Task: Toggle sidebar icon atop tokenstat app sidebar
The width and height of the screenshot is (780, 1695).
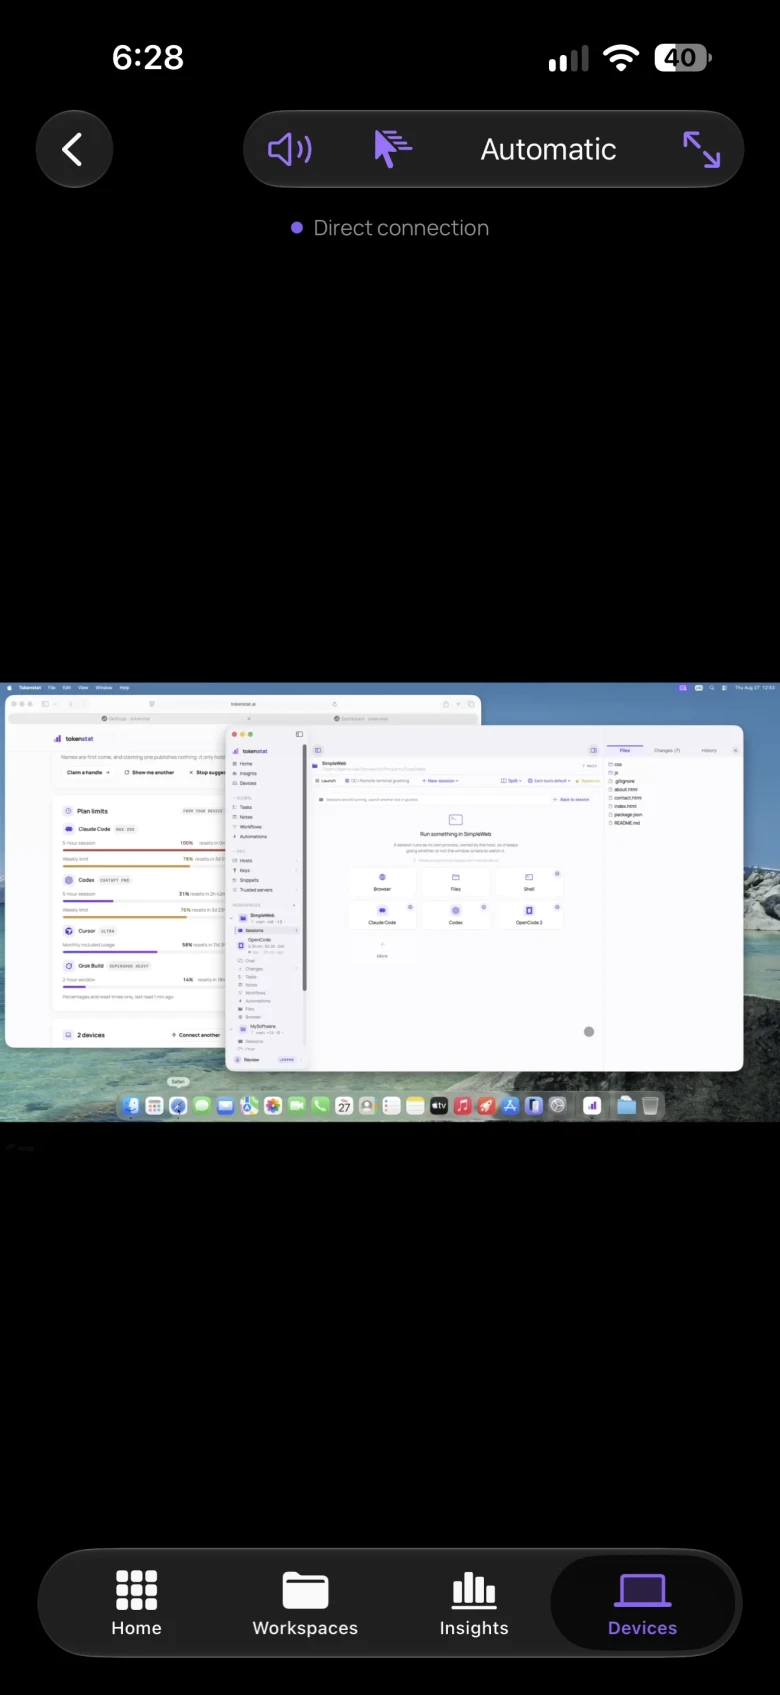Action: 299,734
